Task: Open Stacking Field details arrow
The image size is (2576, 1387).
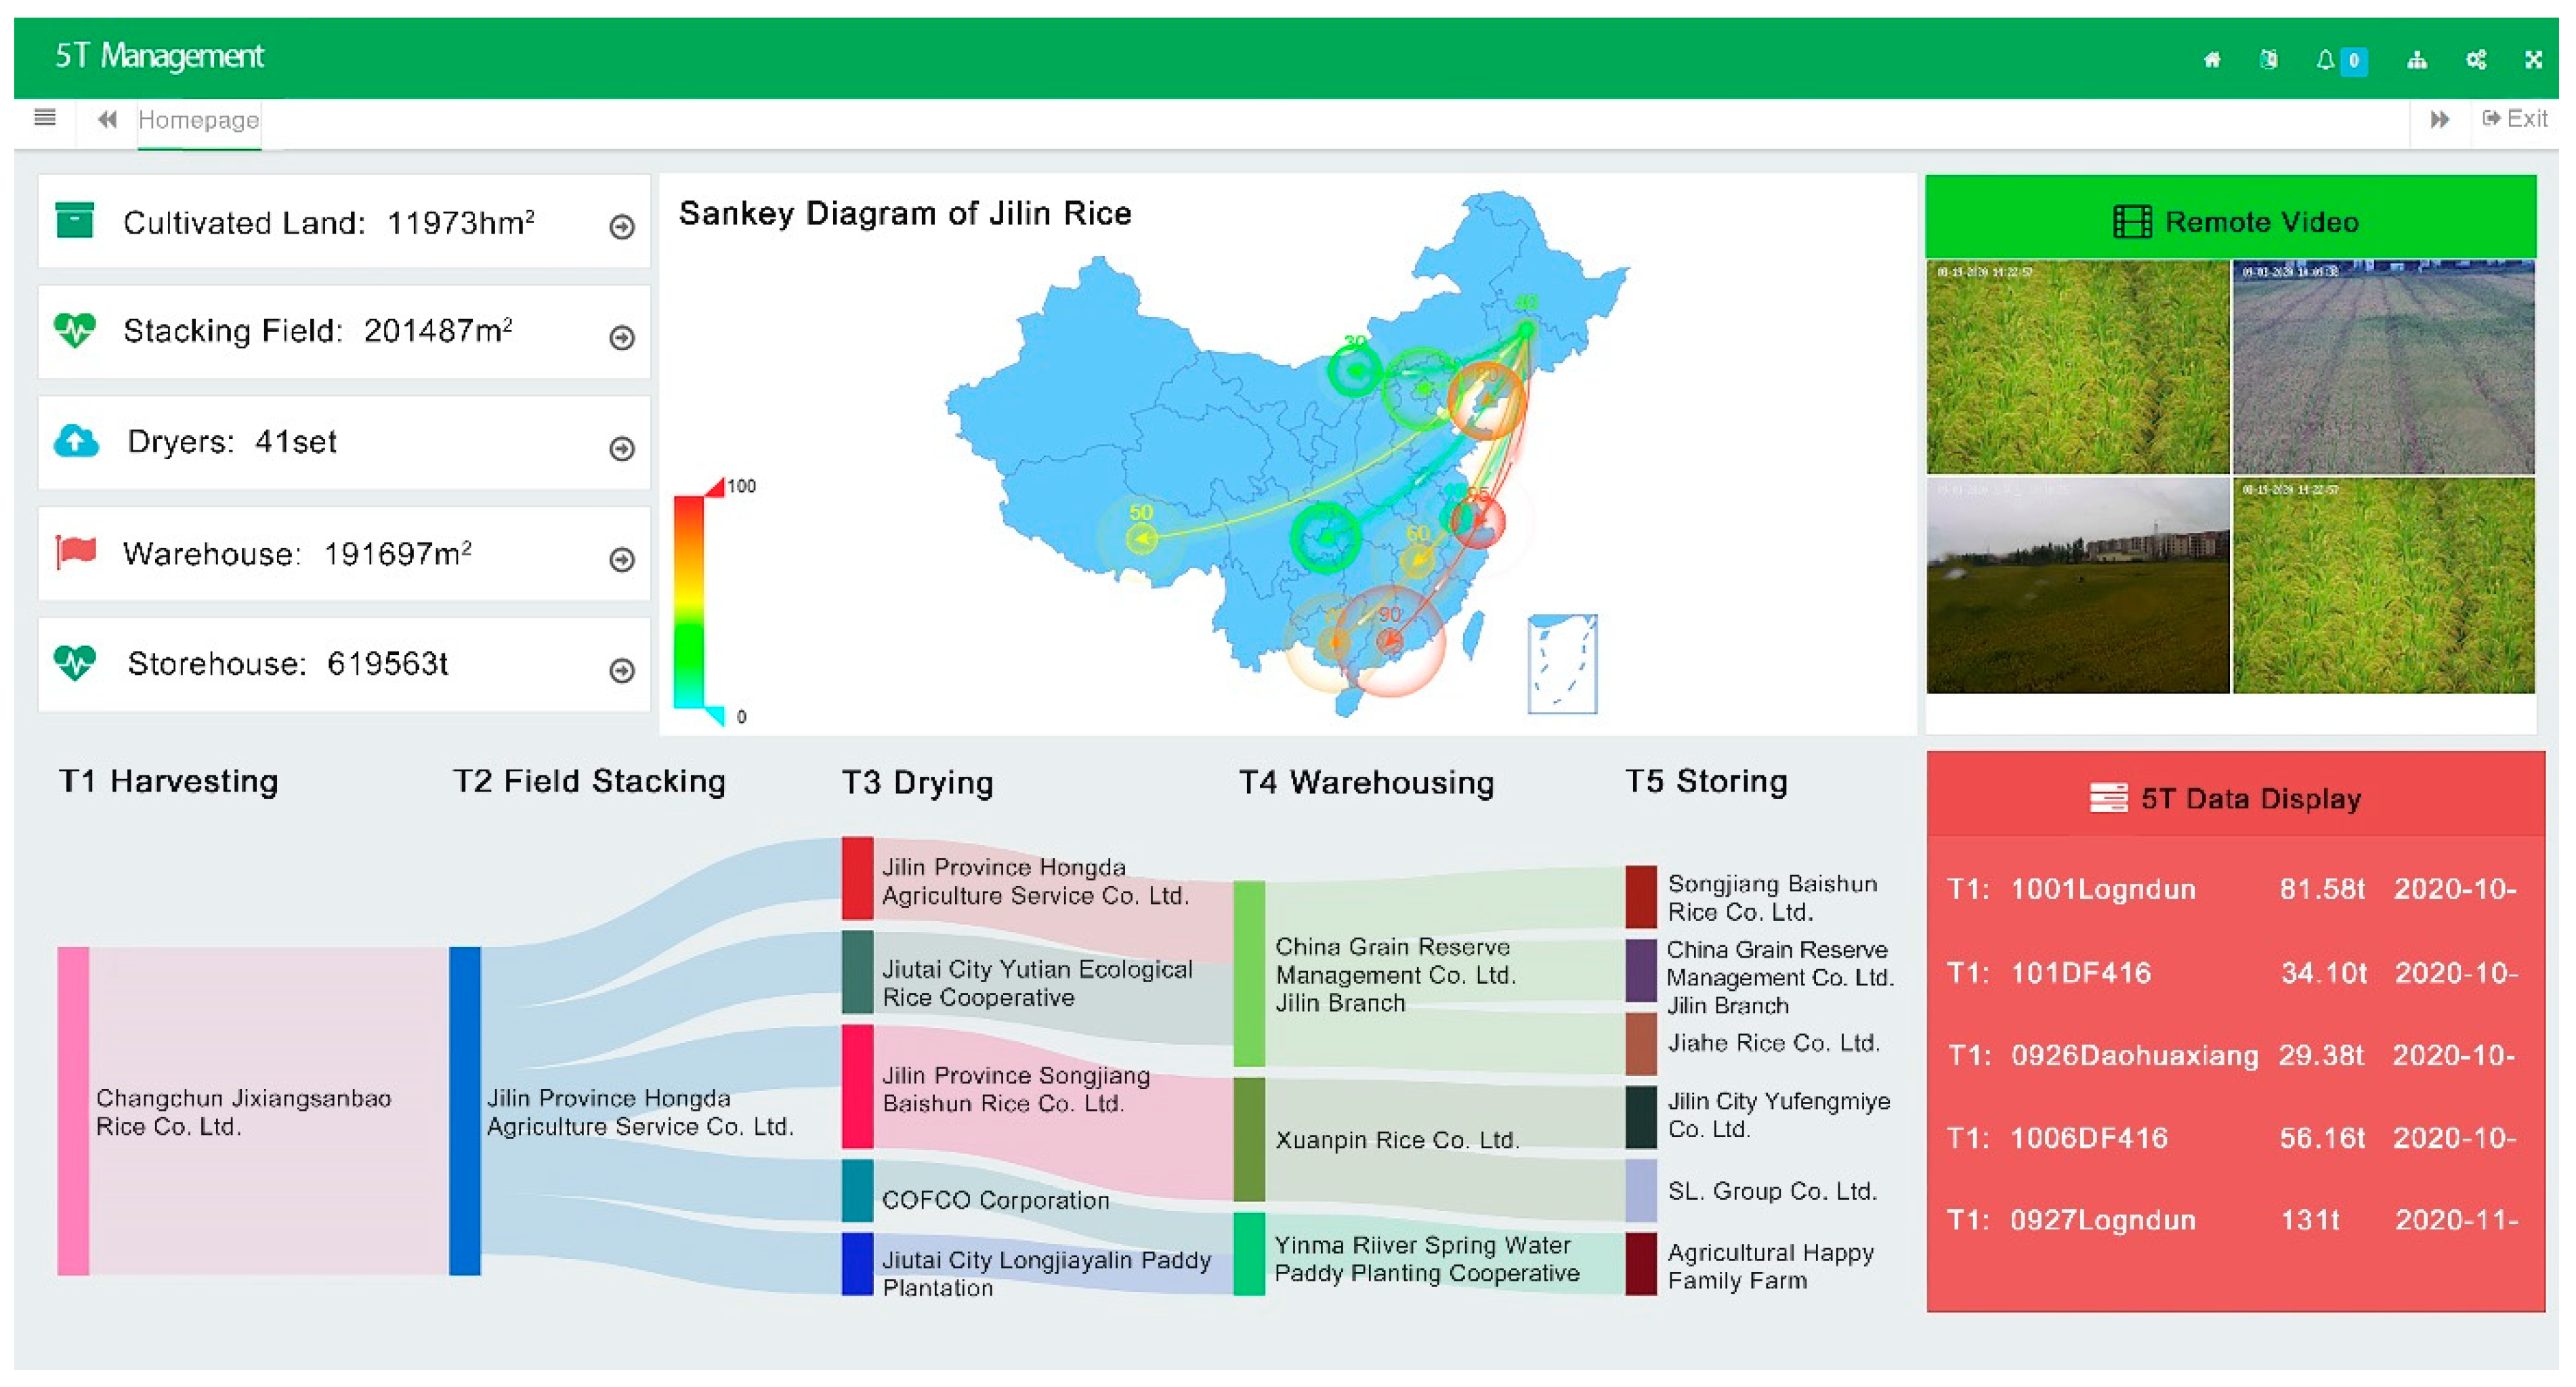Action: [x=622, y=338]
